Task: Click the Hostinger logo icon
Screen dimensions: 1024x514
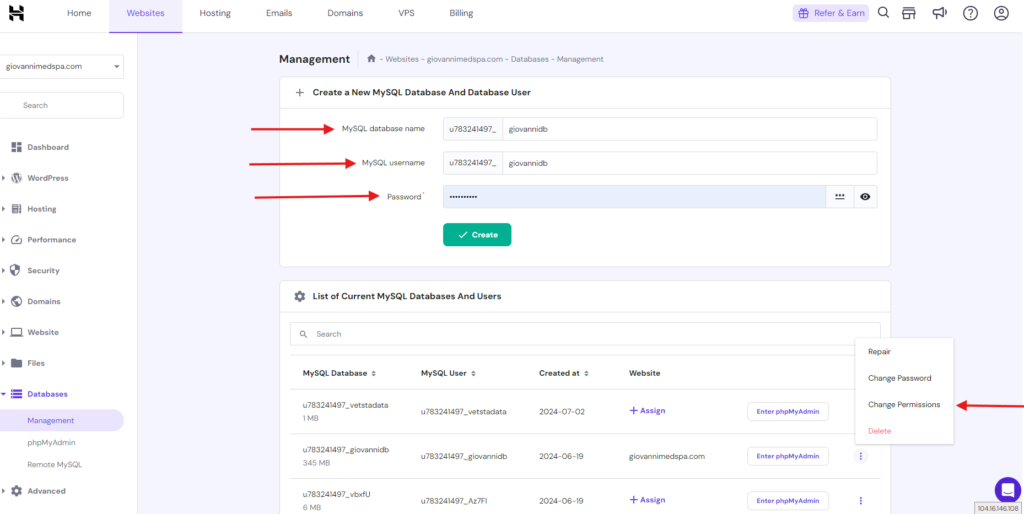Action: [16, 13]
